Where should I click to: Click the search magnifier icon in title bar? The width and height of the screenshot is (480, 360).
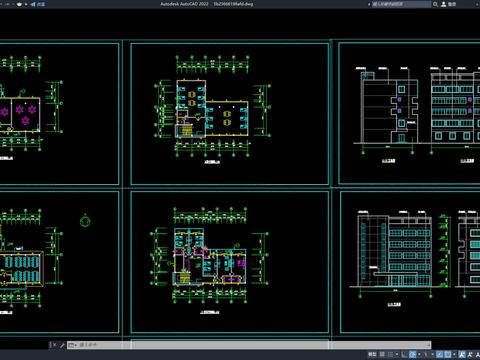coord(435,4)
